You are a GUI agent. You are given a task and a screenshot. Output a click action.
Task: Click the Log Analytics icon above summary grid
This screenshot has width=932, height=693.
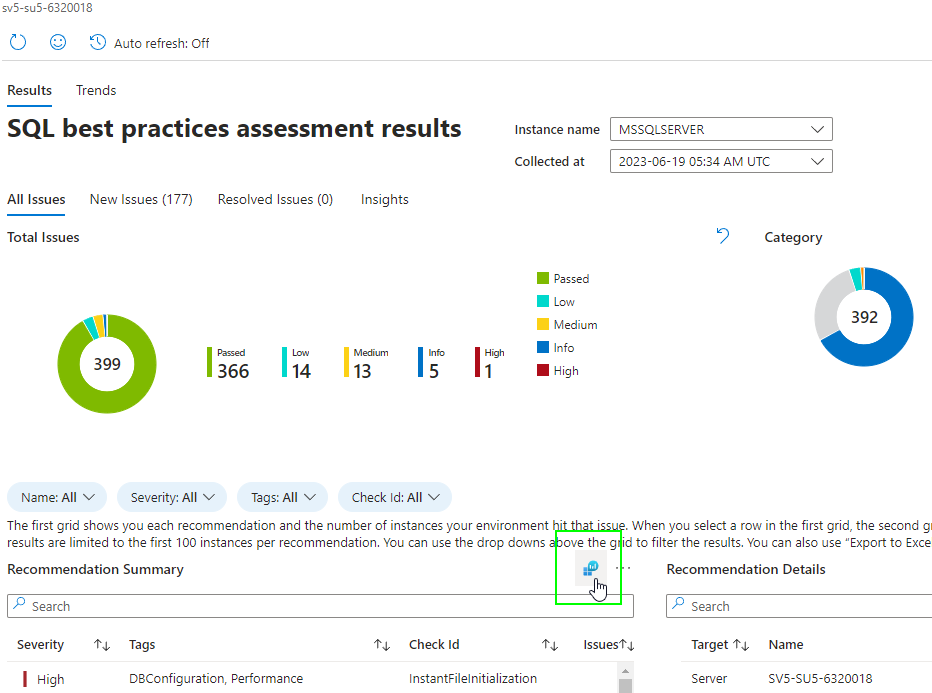590,569
